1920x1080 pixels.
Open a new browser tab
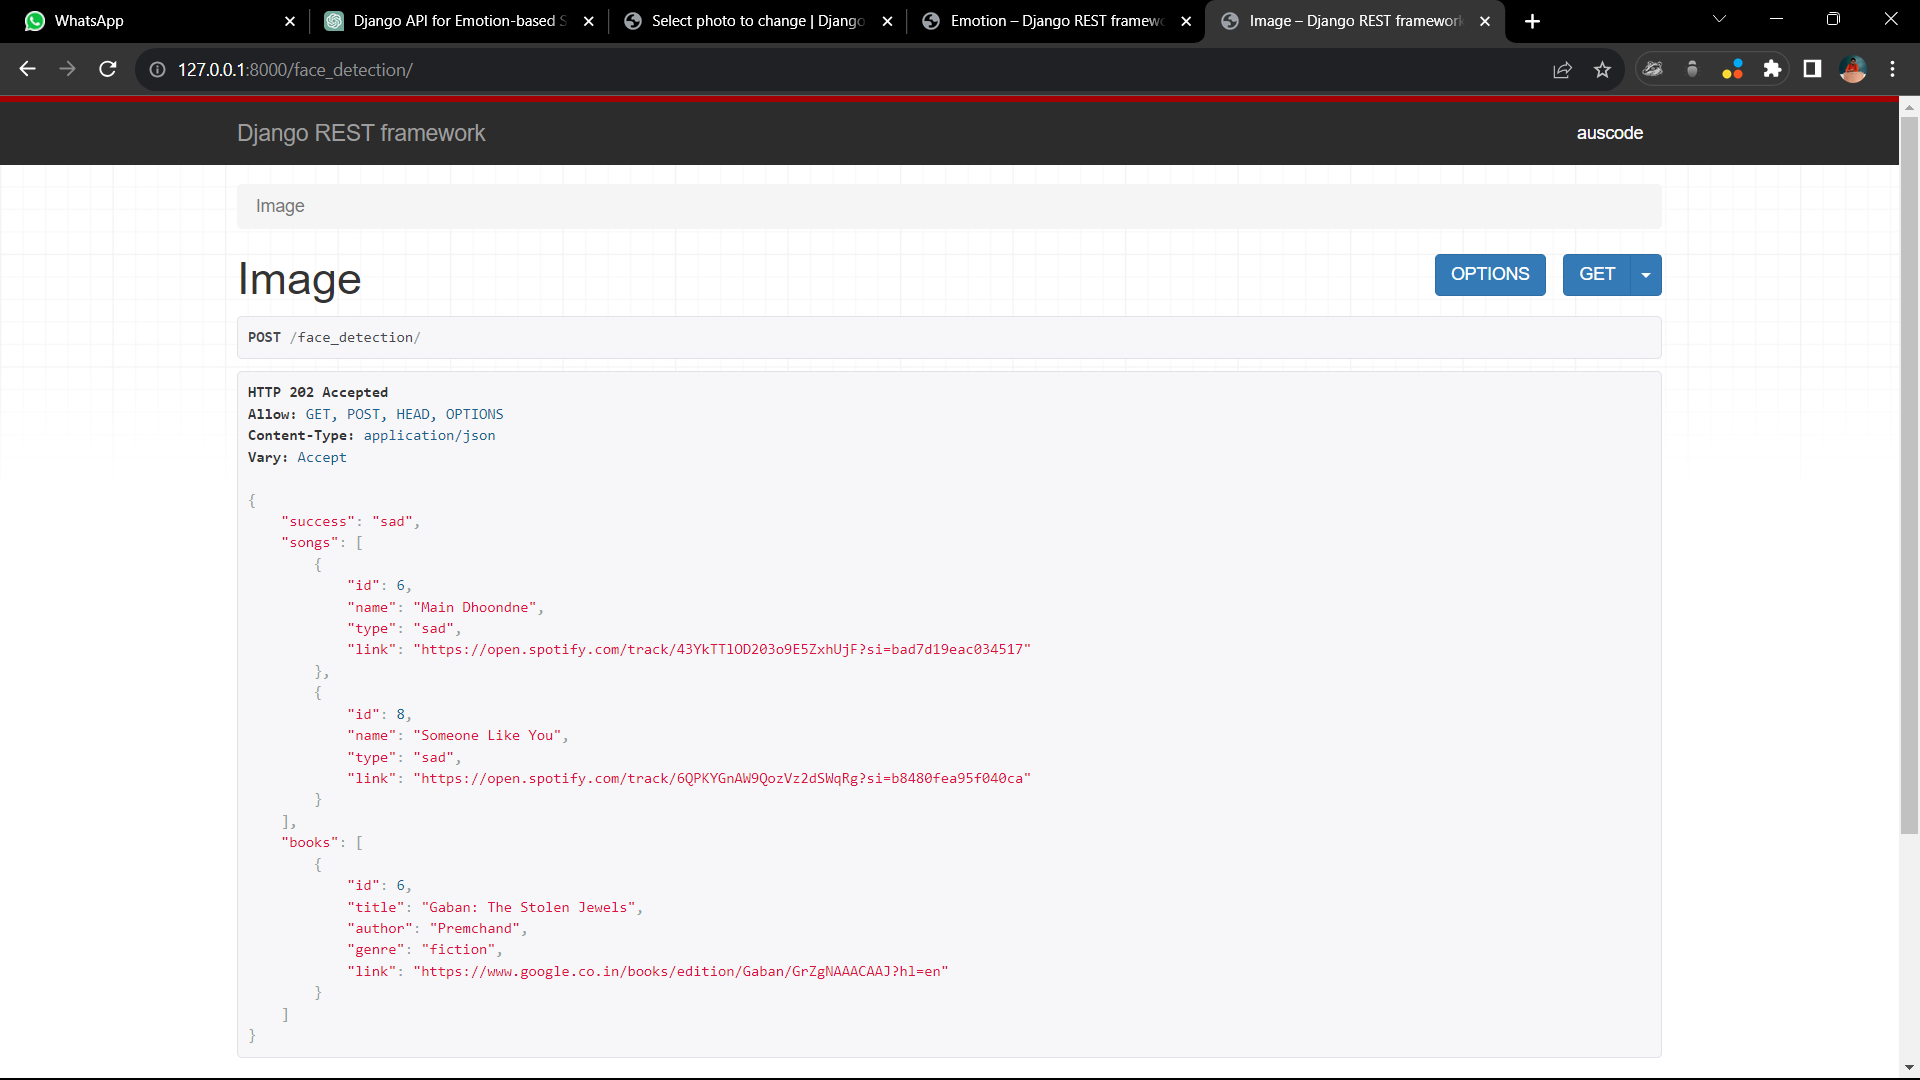pyautogui.click(x=1532, y=21)
